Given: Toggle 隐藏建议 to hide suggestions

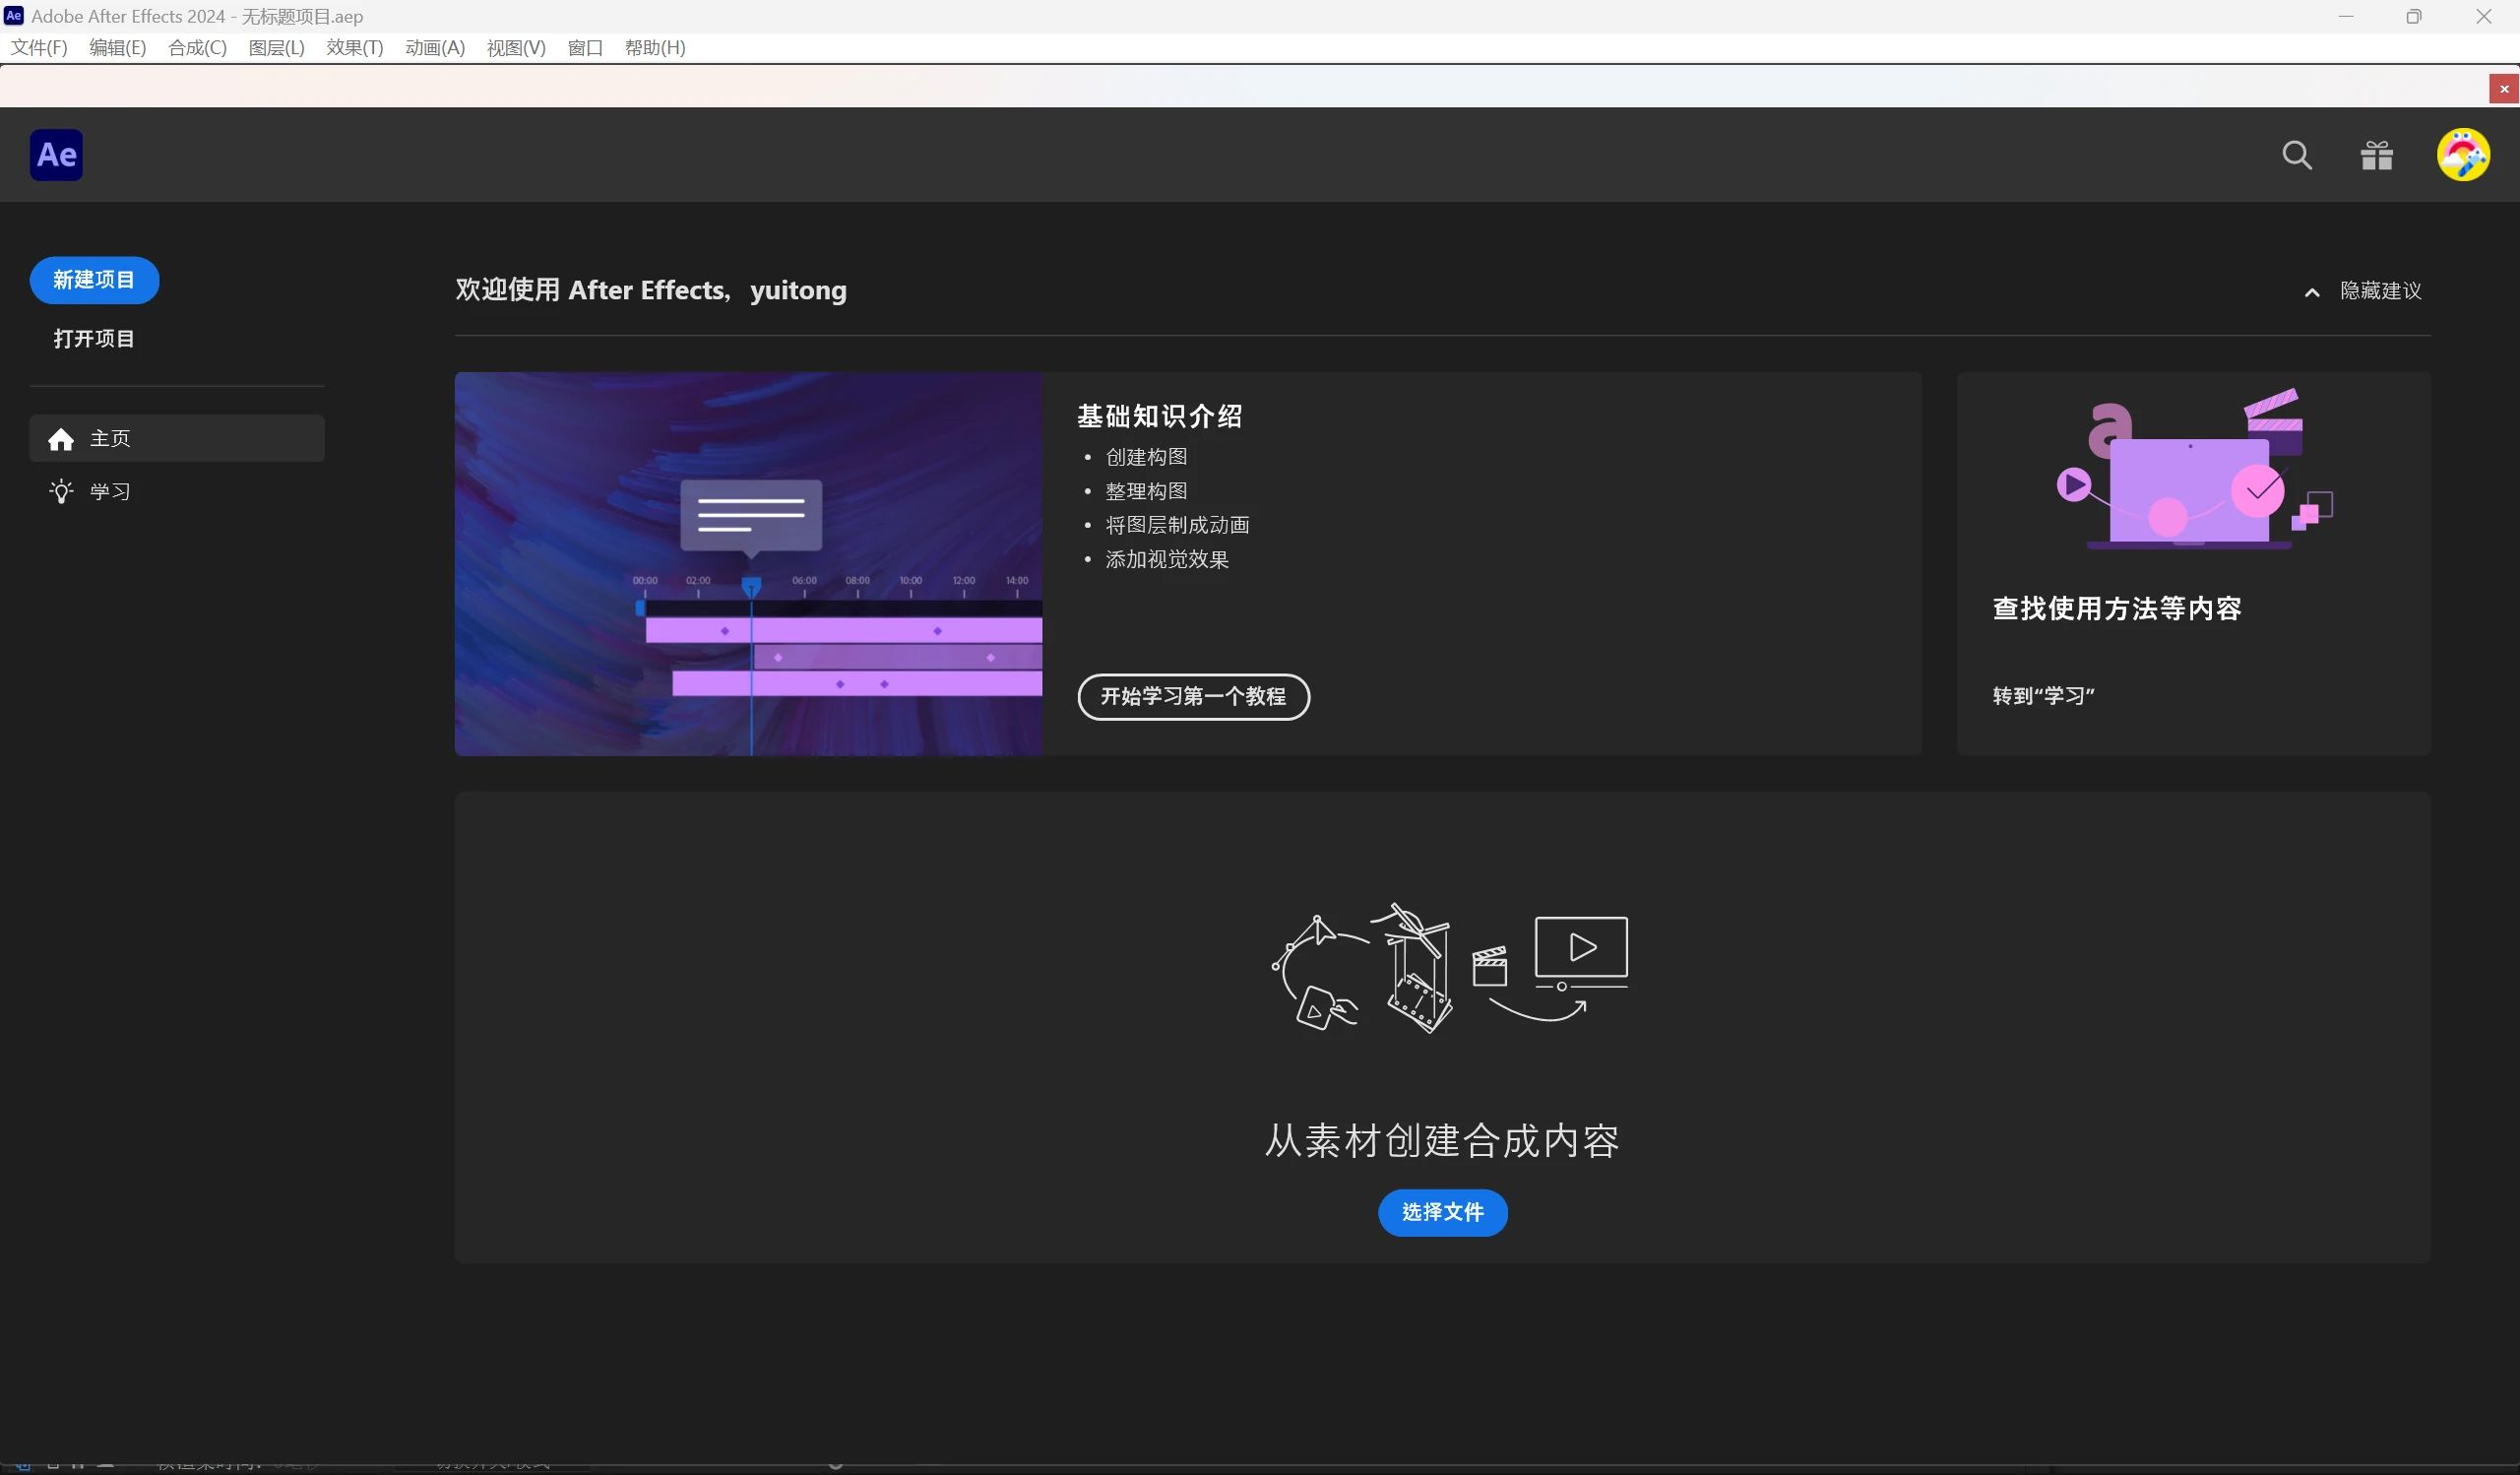Looking at the screenshot, I should 2380,290.
